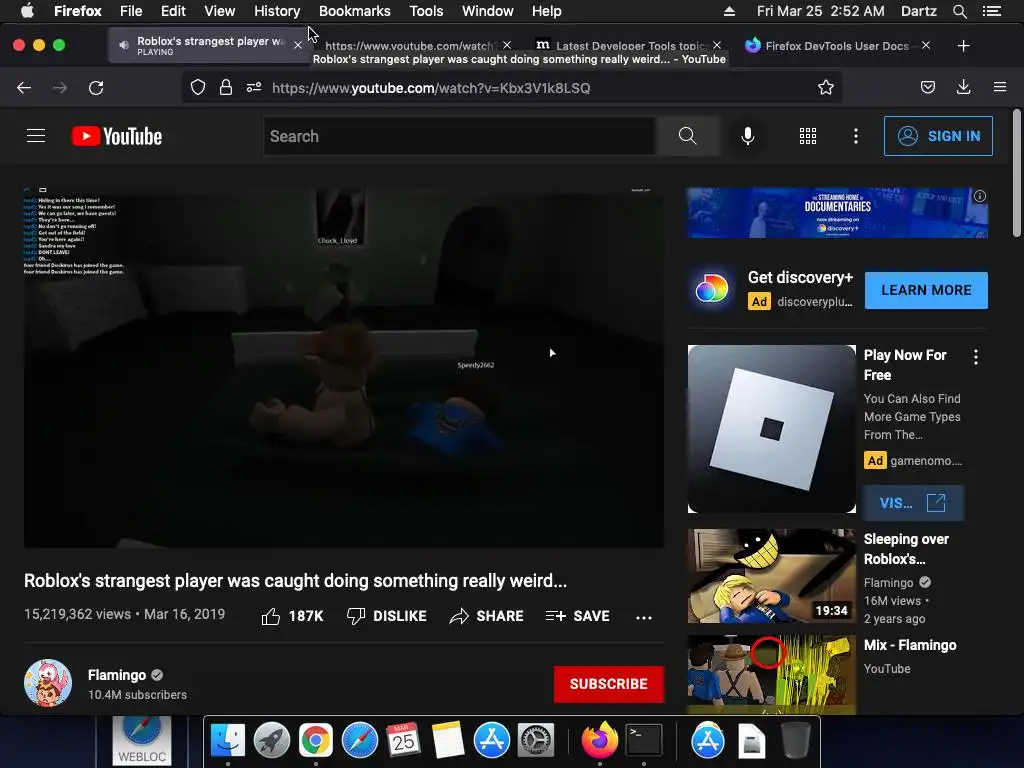This screenshot has height=768, width=1024.
Task: Open a new Firefox tab
Action: [x=963, y=46]
